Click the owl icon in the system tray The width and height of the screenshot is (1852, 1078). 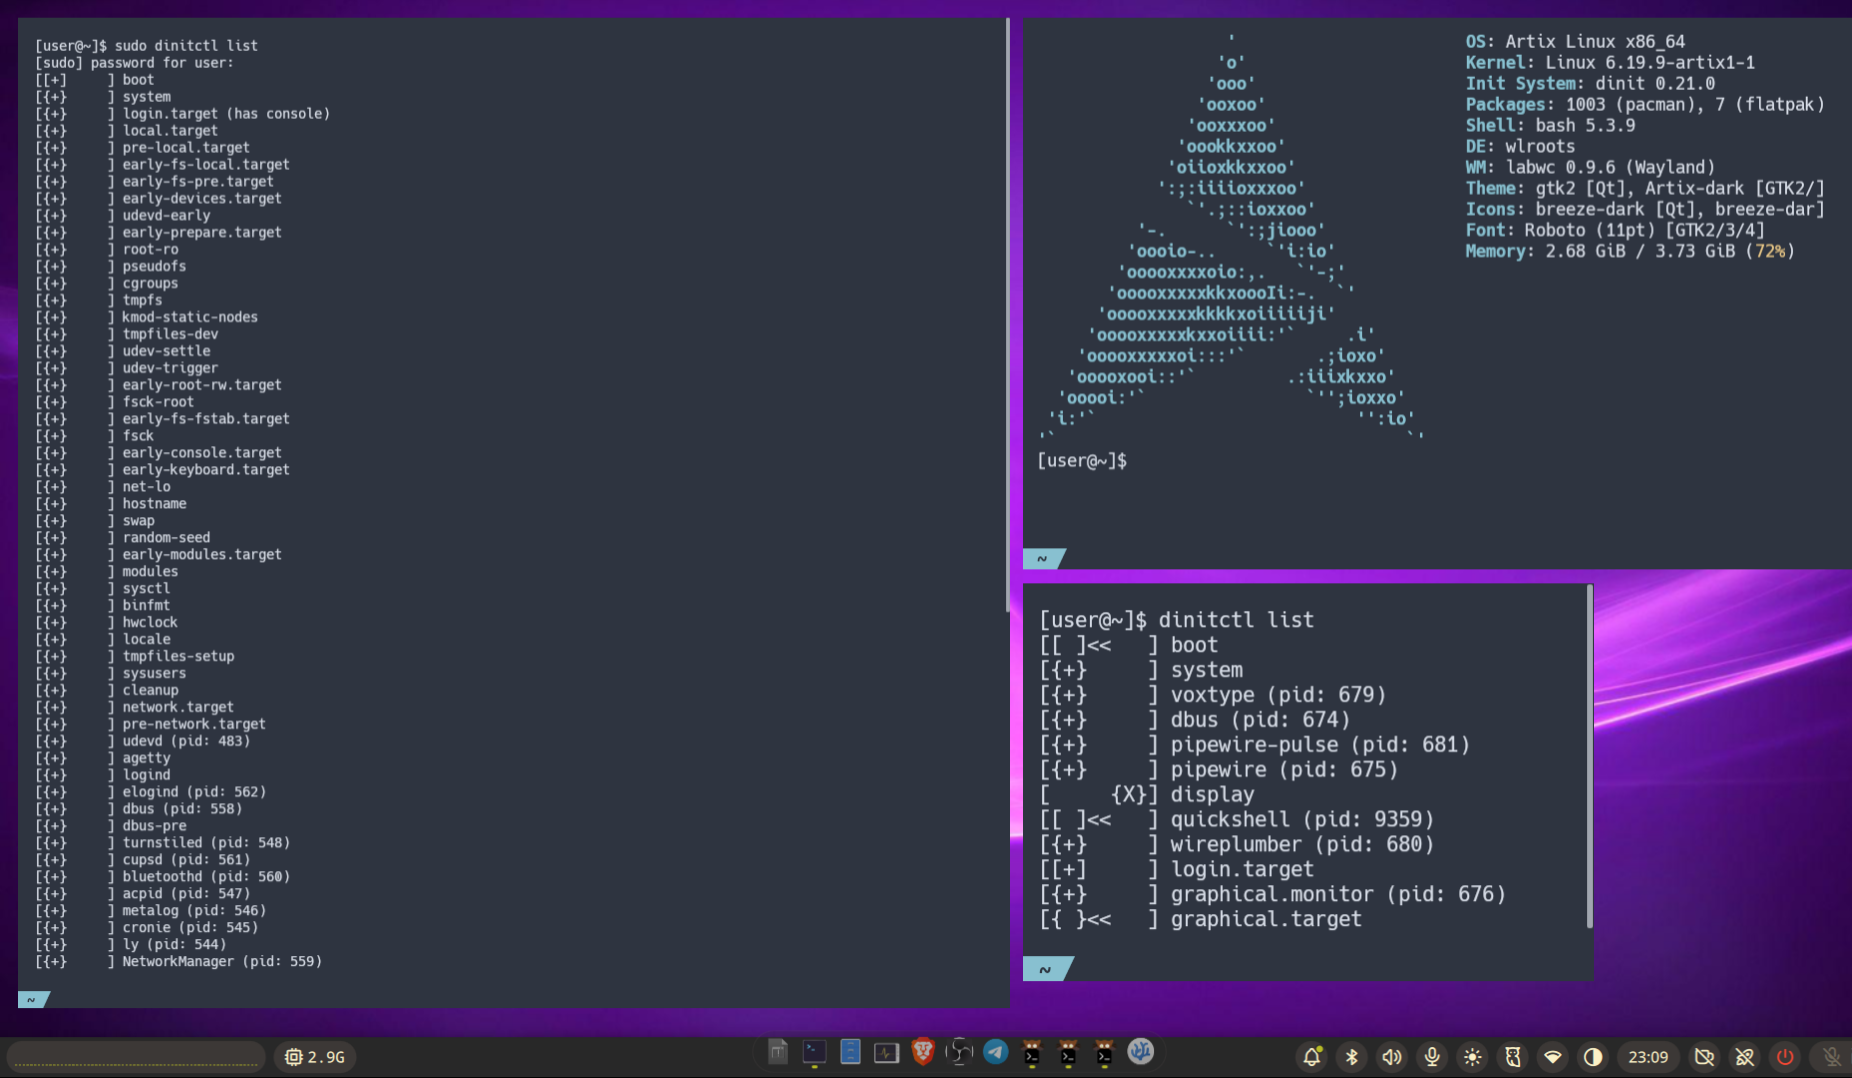pyautogui.click(x=1513, y=1056)
